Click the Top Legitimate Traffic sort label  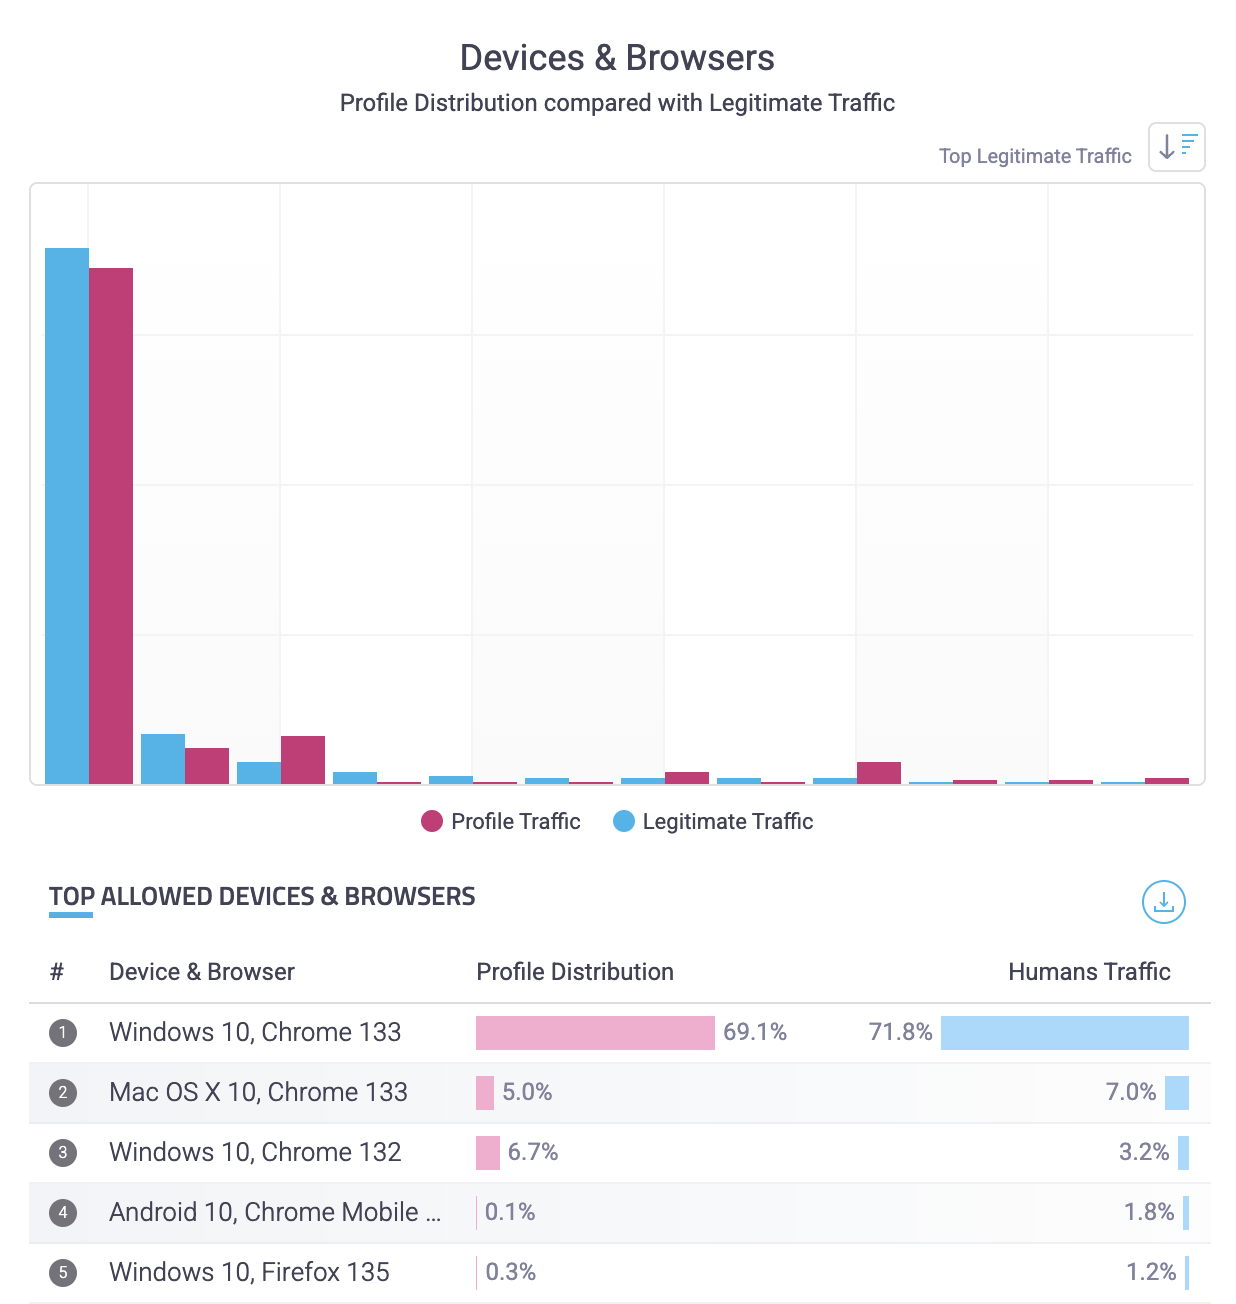(1035, 156)
